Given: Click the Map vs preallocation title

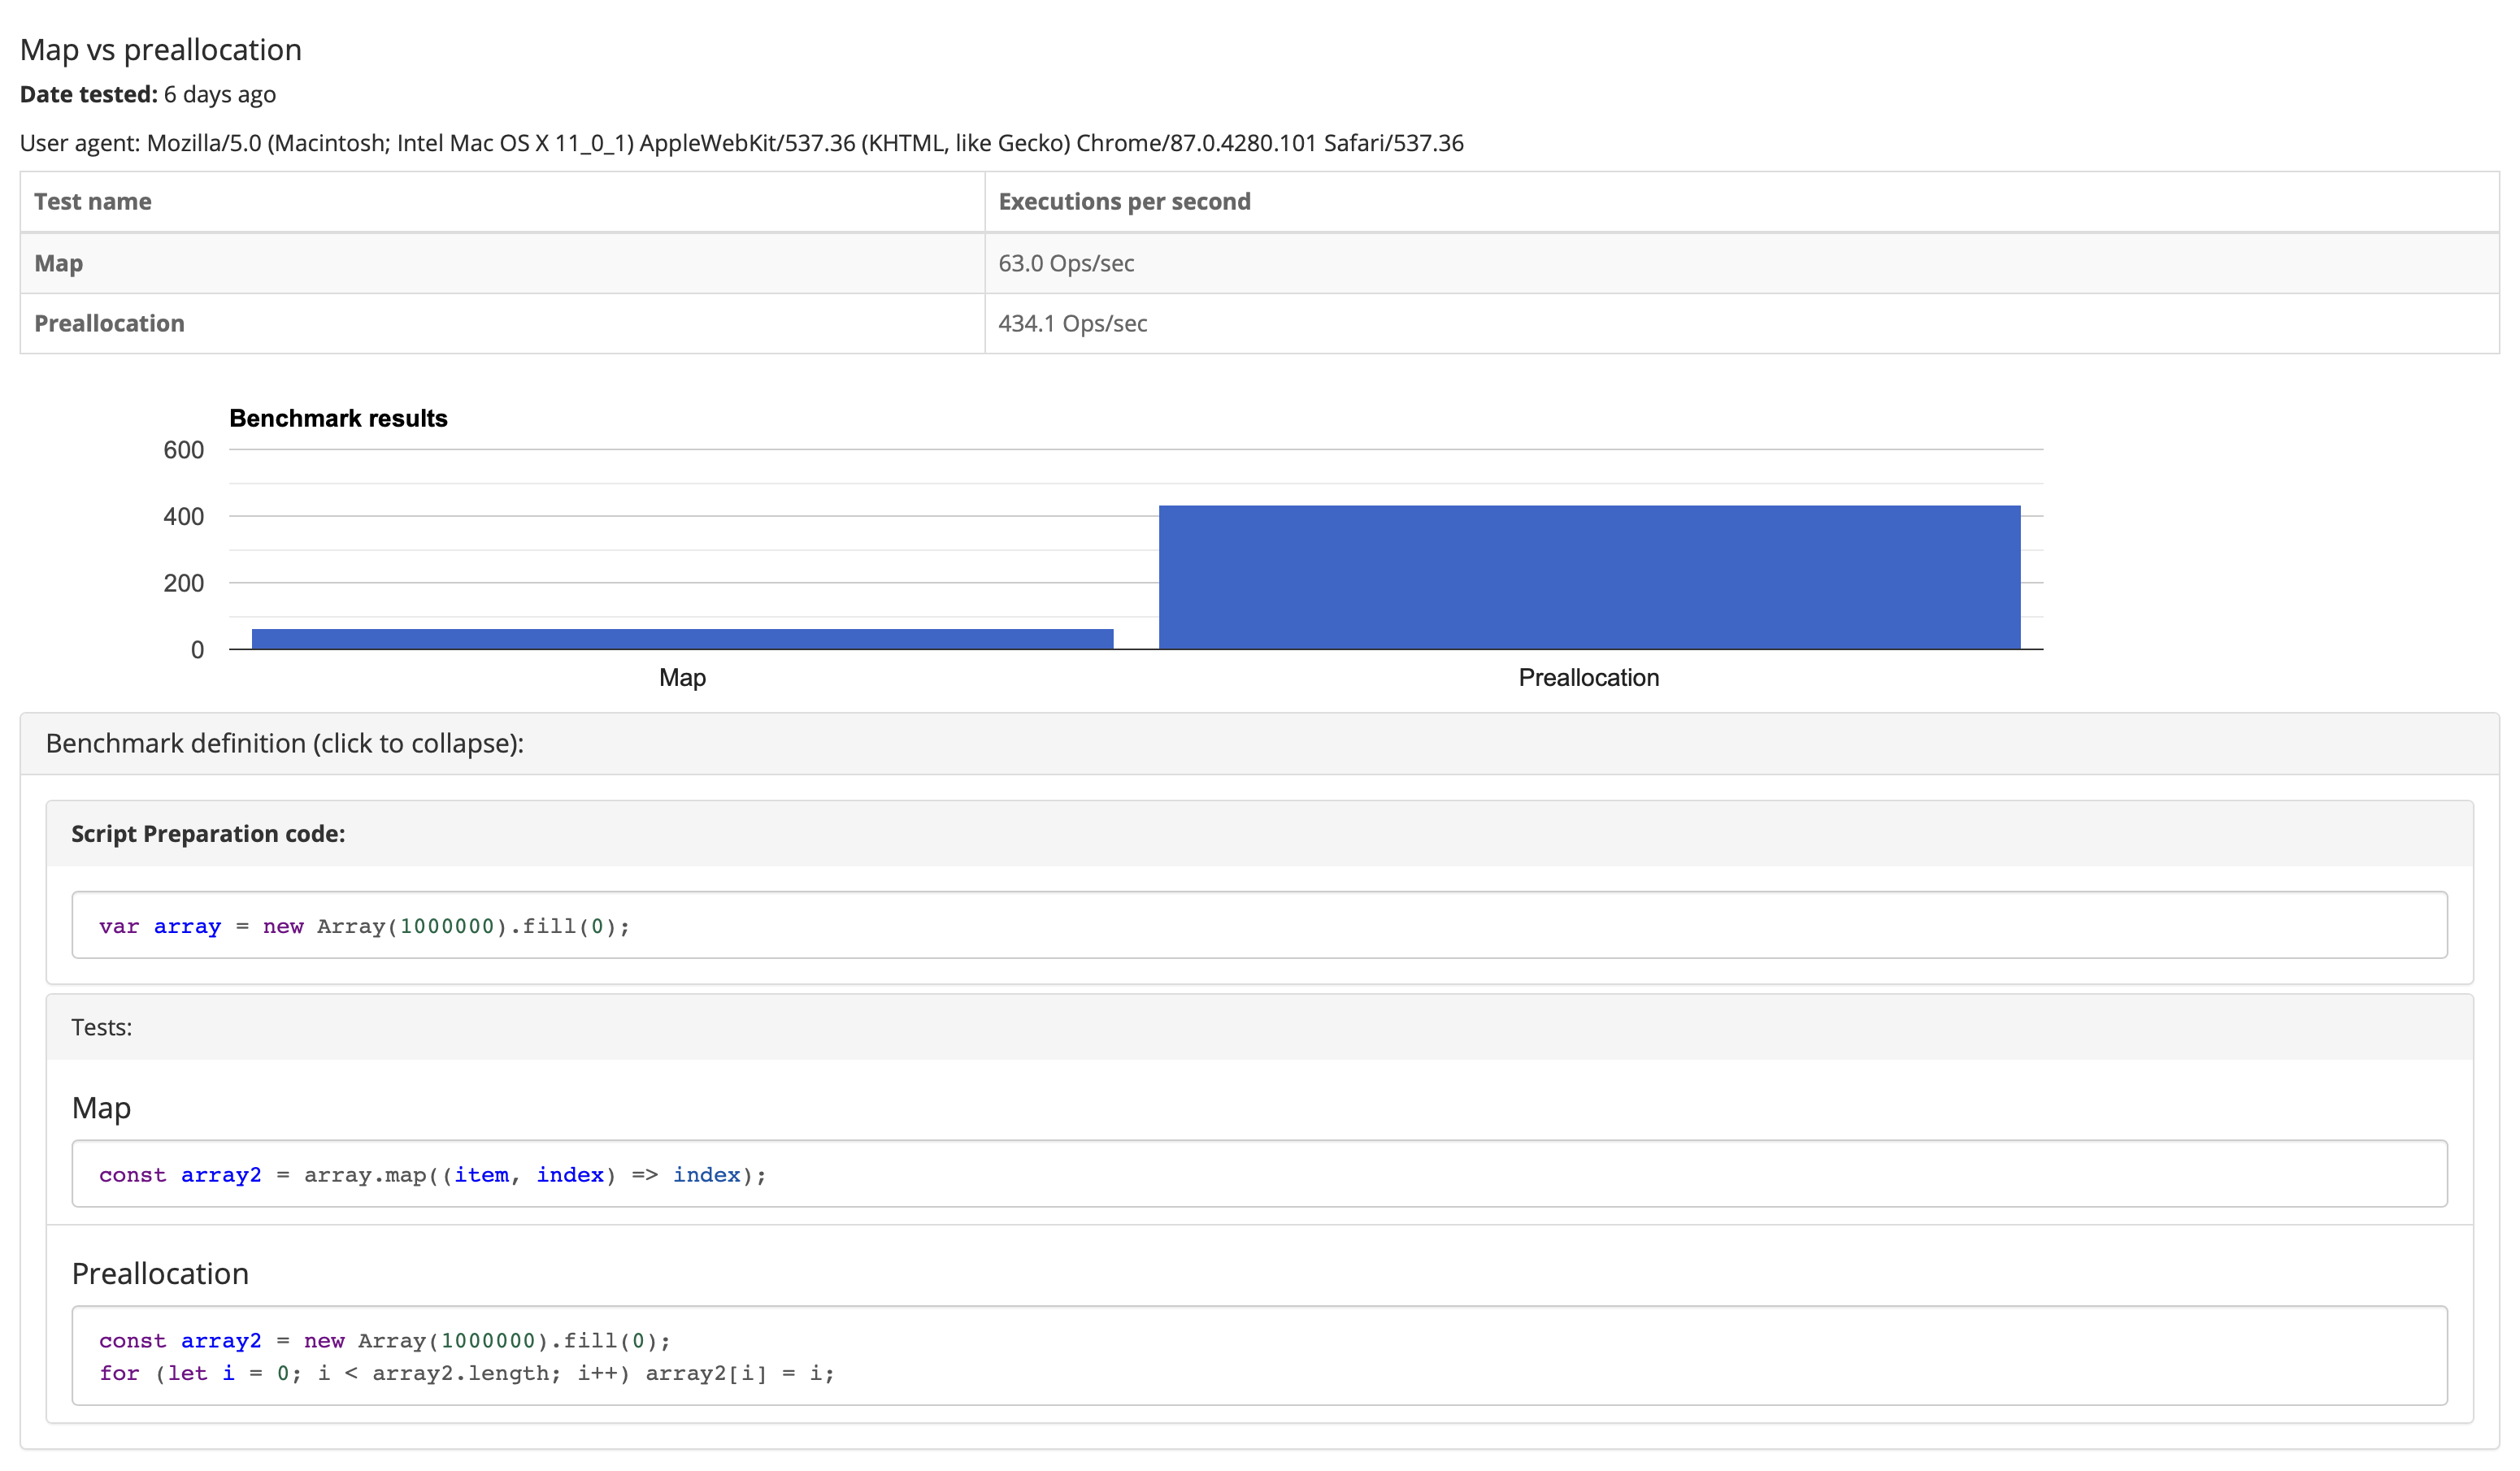Looking at the screenshot, I should 161,49.
